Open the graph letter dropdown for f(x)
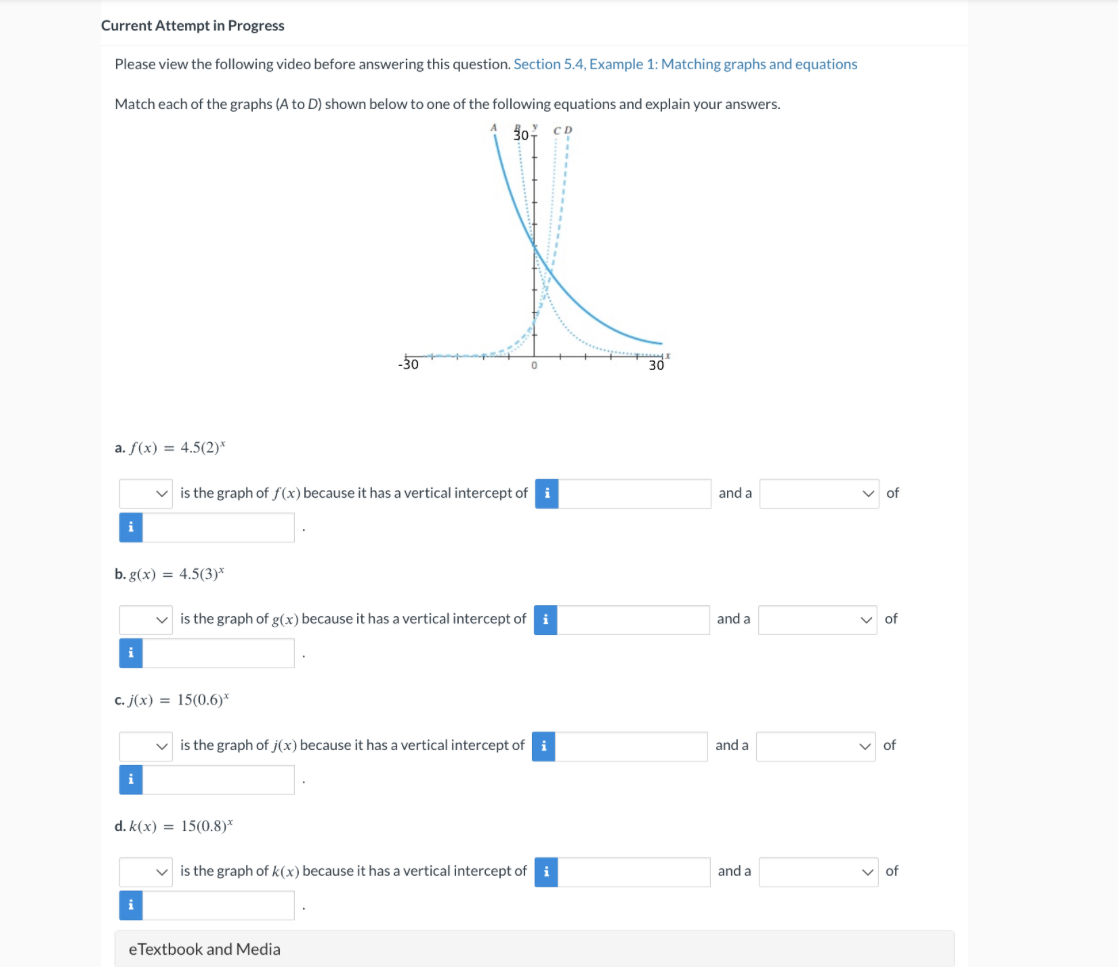 [145, 493]
